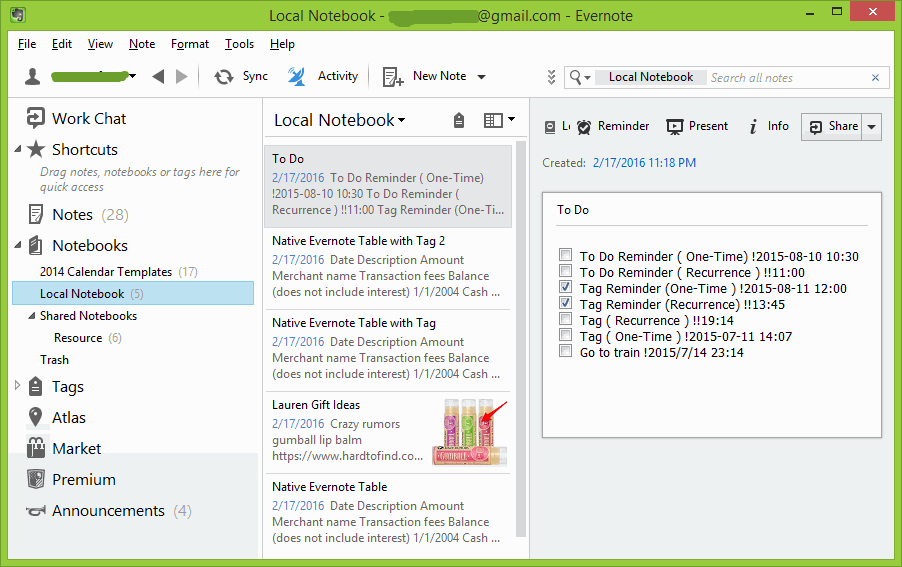The image size is (902, 567).
Task: Click the Present screen icon
Action: click(x=675, y=127)
